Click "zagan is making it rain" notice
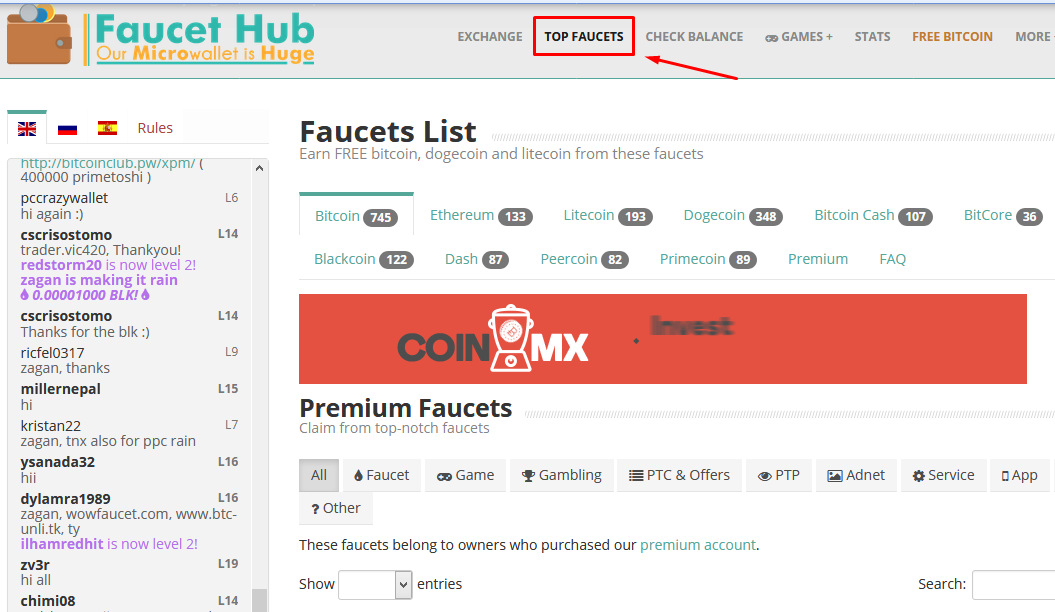The image size is (1055, 612). (x=99, y=280)
